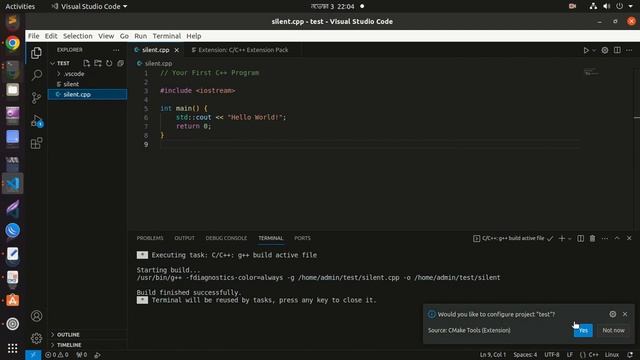Add a new terminal with plus icon
Viewport: 640px width, 360px height.
point(562,238)
